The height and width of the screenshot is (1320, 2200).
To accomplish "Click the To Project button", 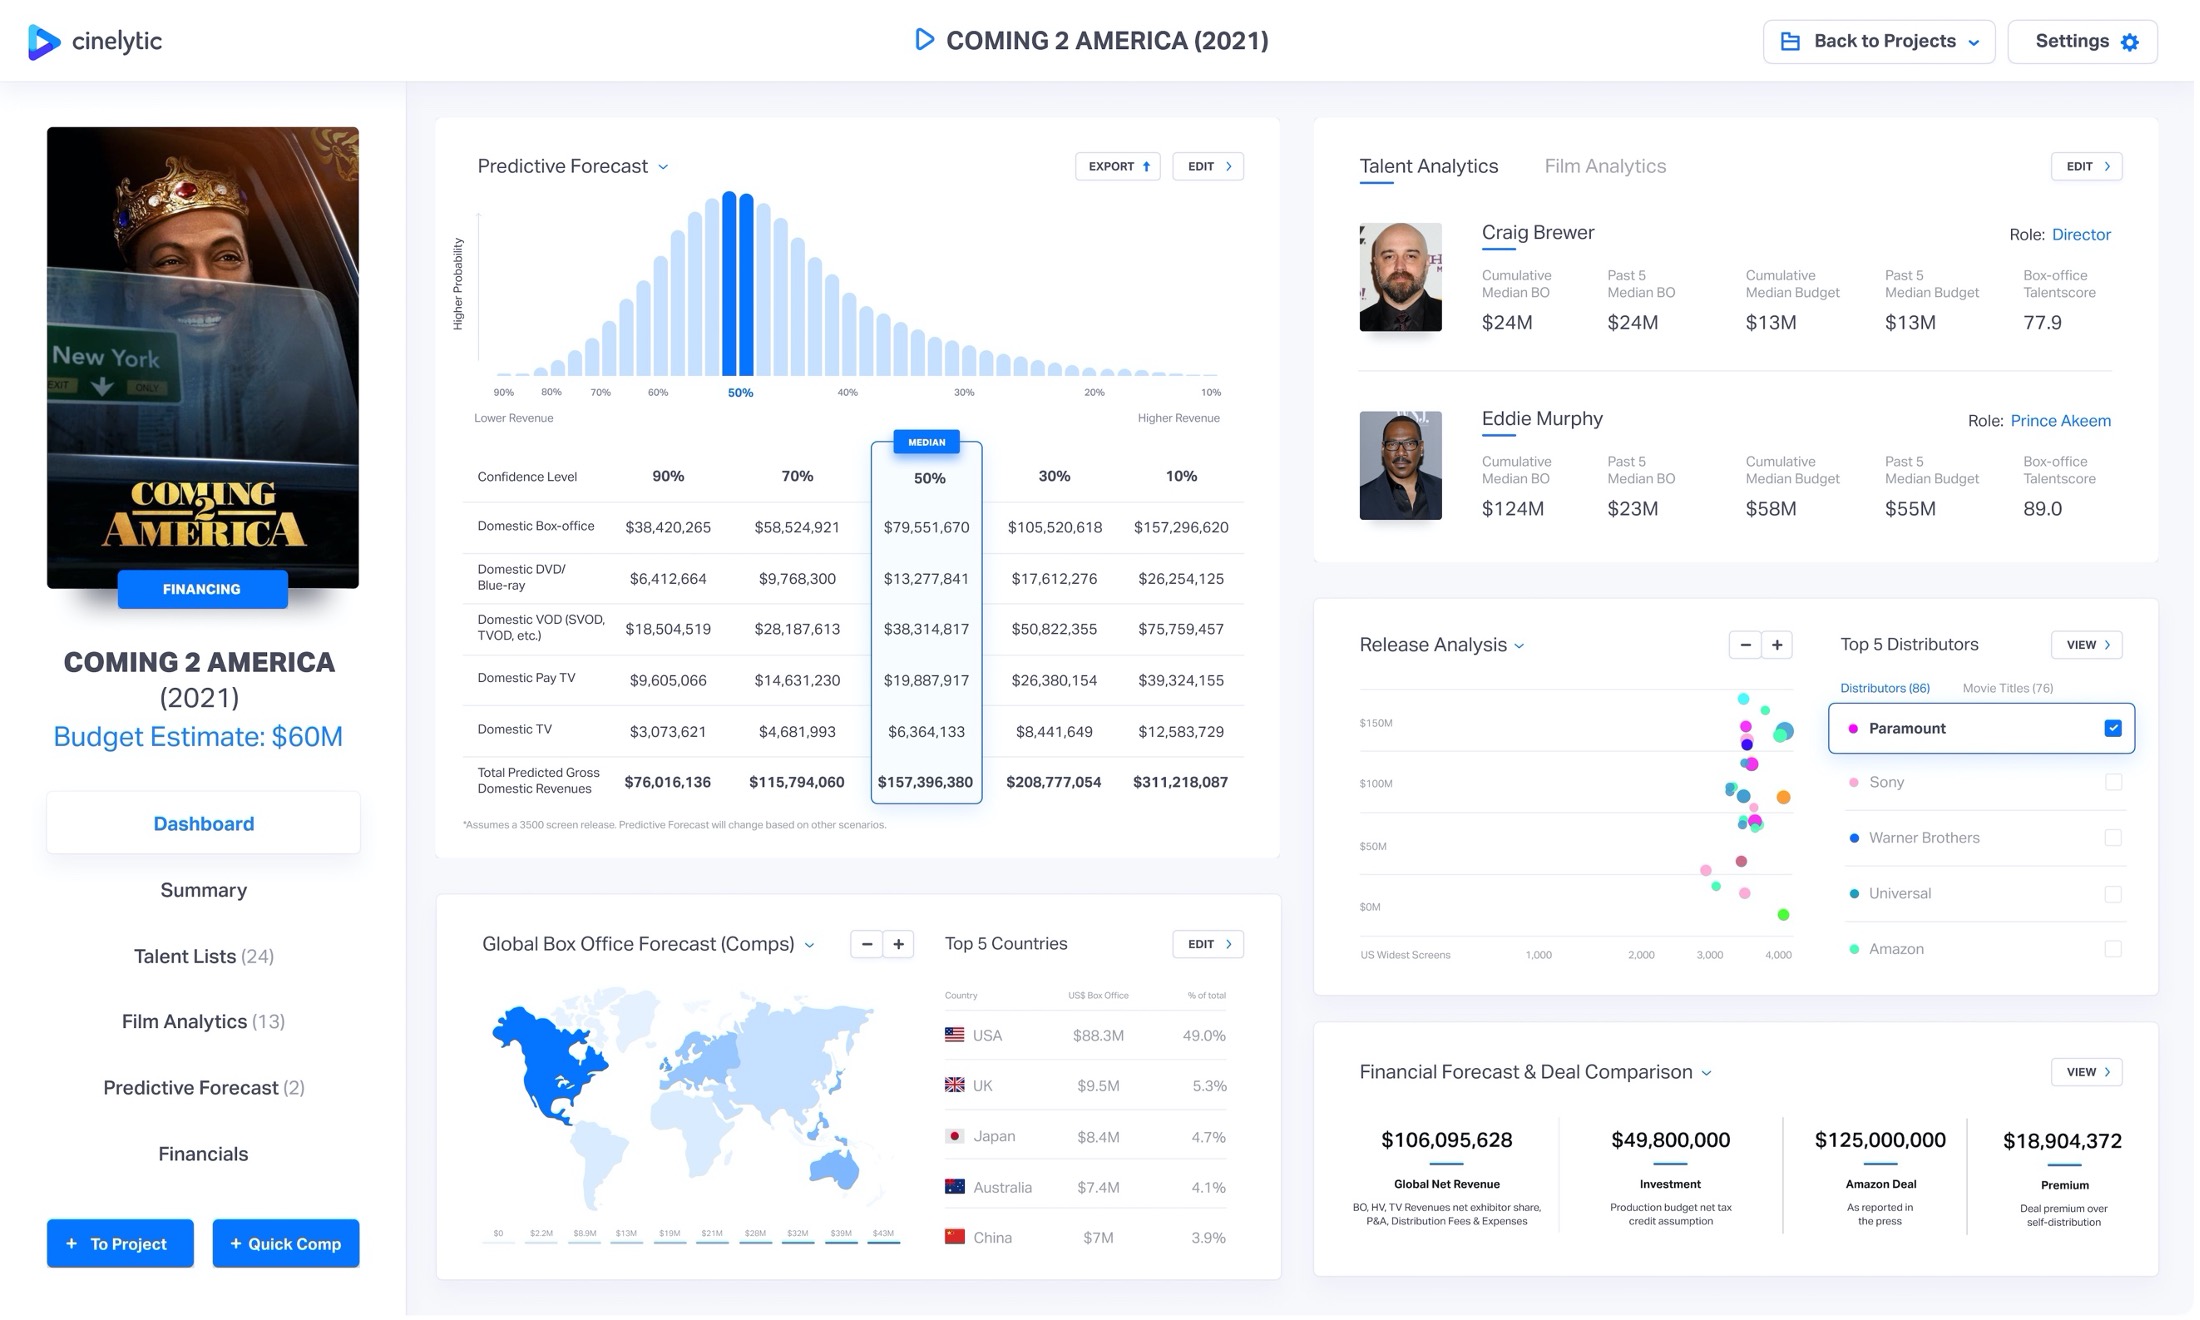I will (120, 1243).
